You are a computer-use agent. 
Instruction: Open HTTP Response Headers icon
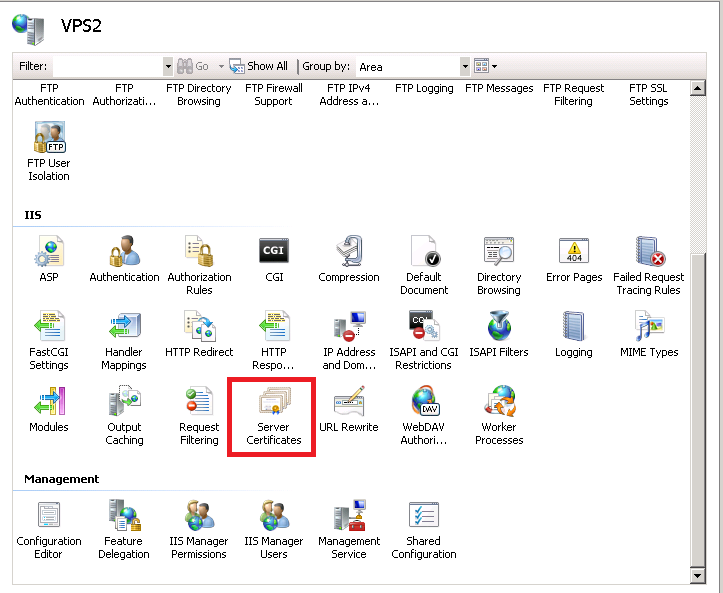[274, 340]
